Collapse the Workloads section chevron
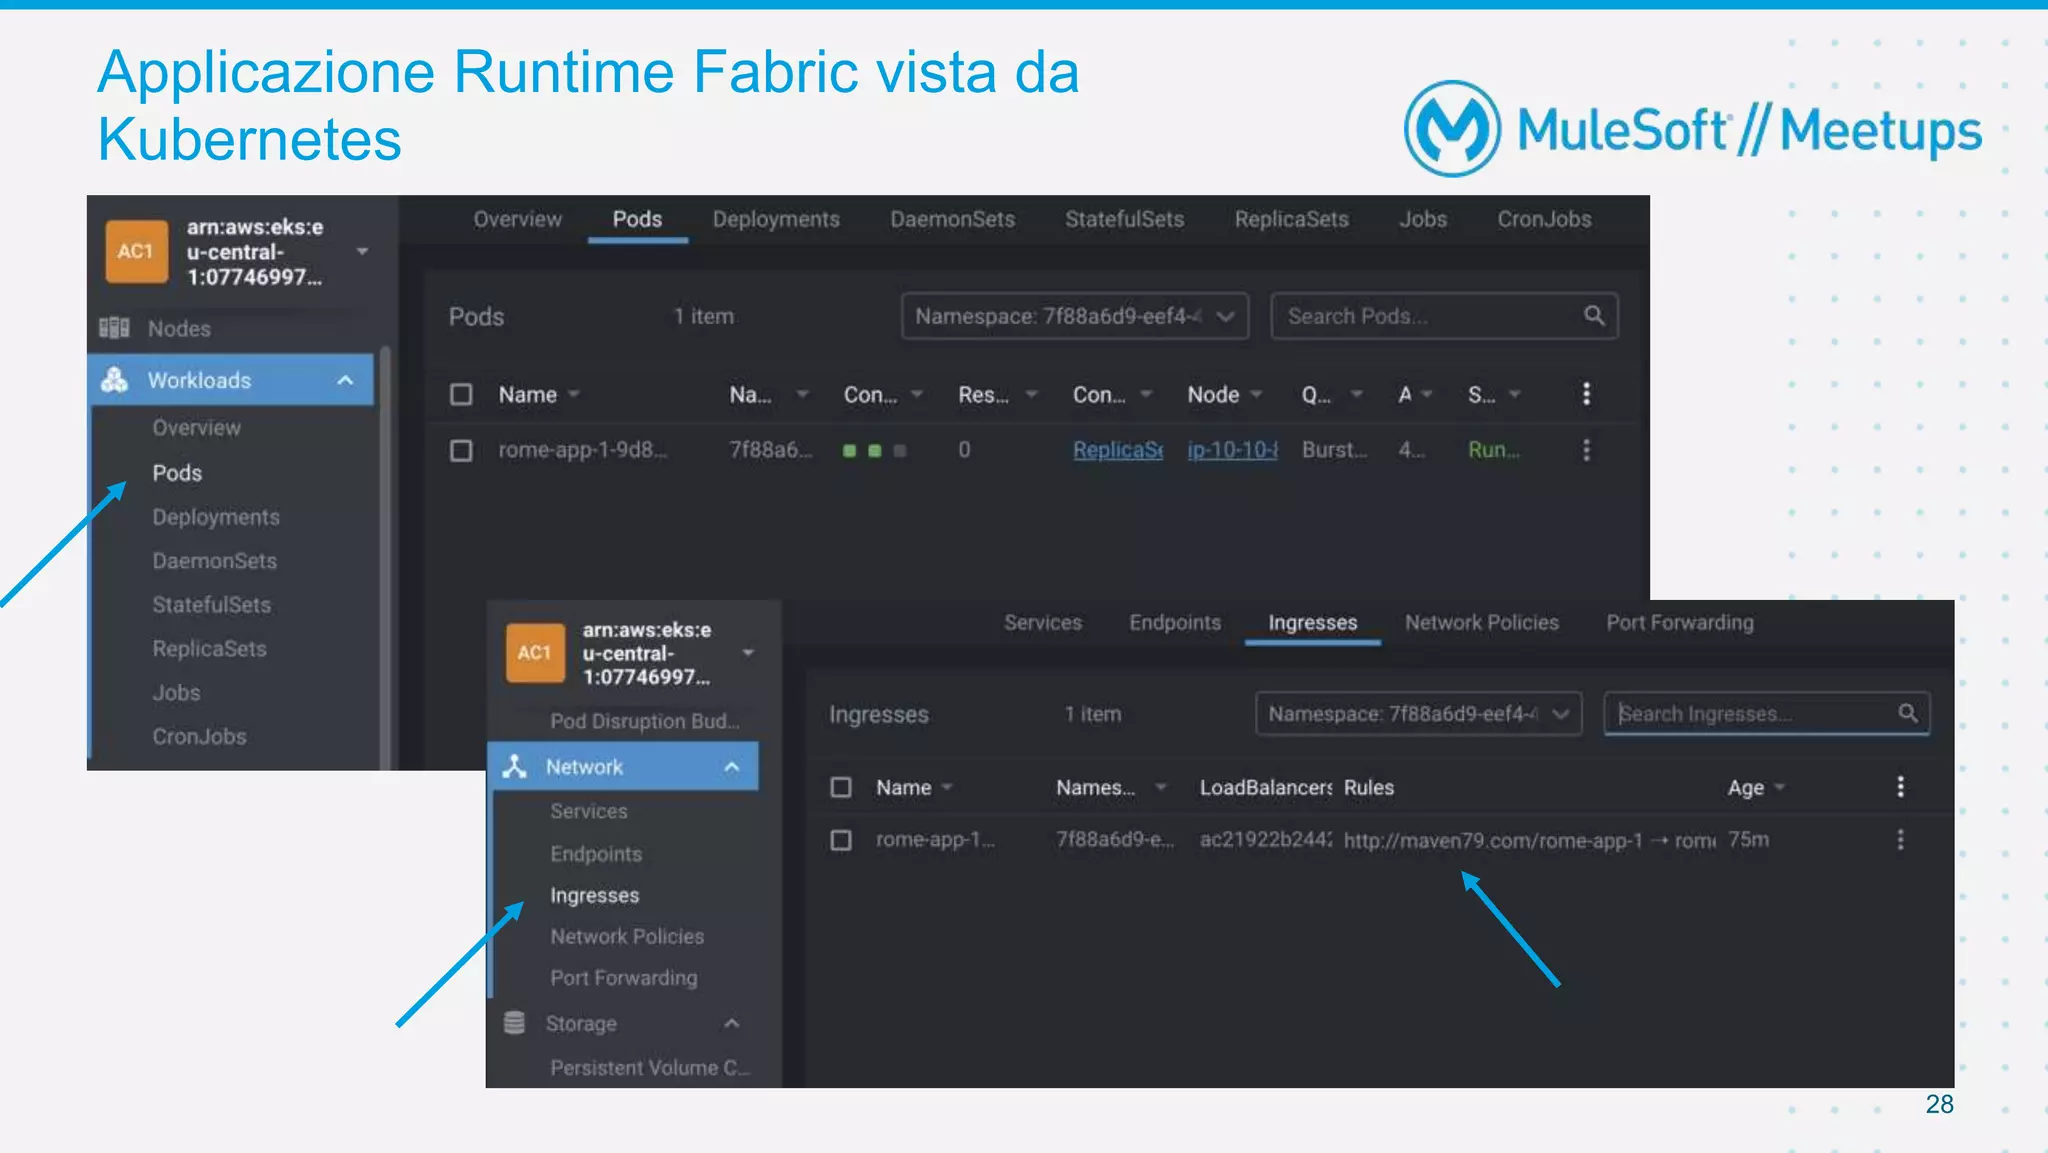The image size is (2048, 1153). click(345, 380)
